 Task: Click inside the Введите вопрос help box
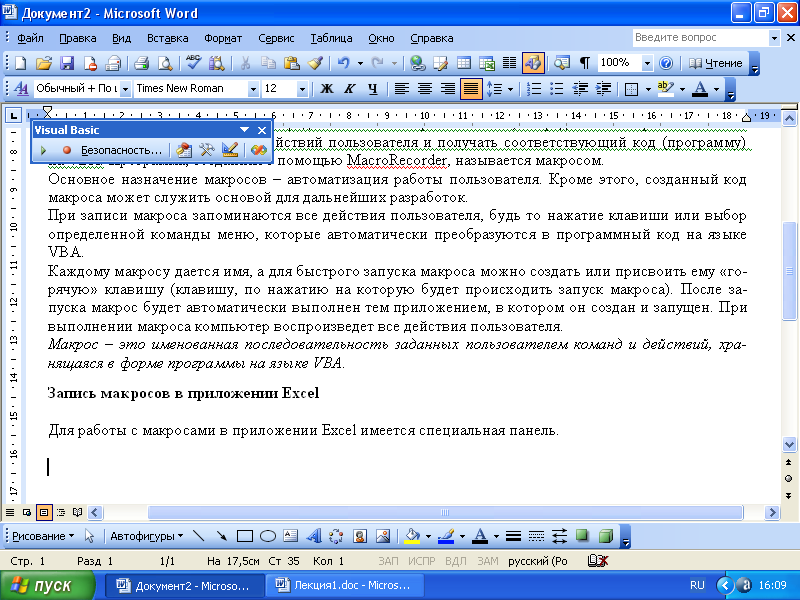click(699, 37)
